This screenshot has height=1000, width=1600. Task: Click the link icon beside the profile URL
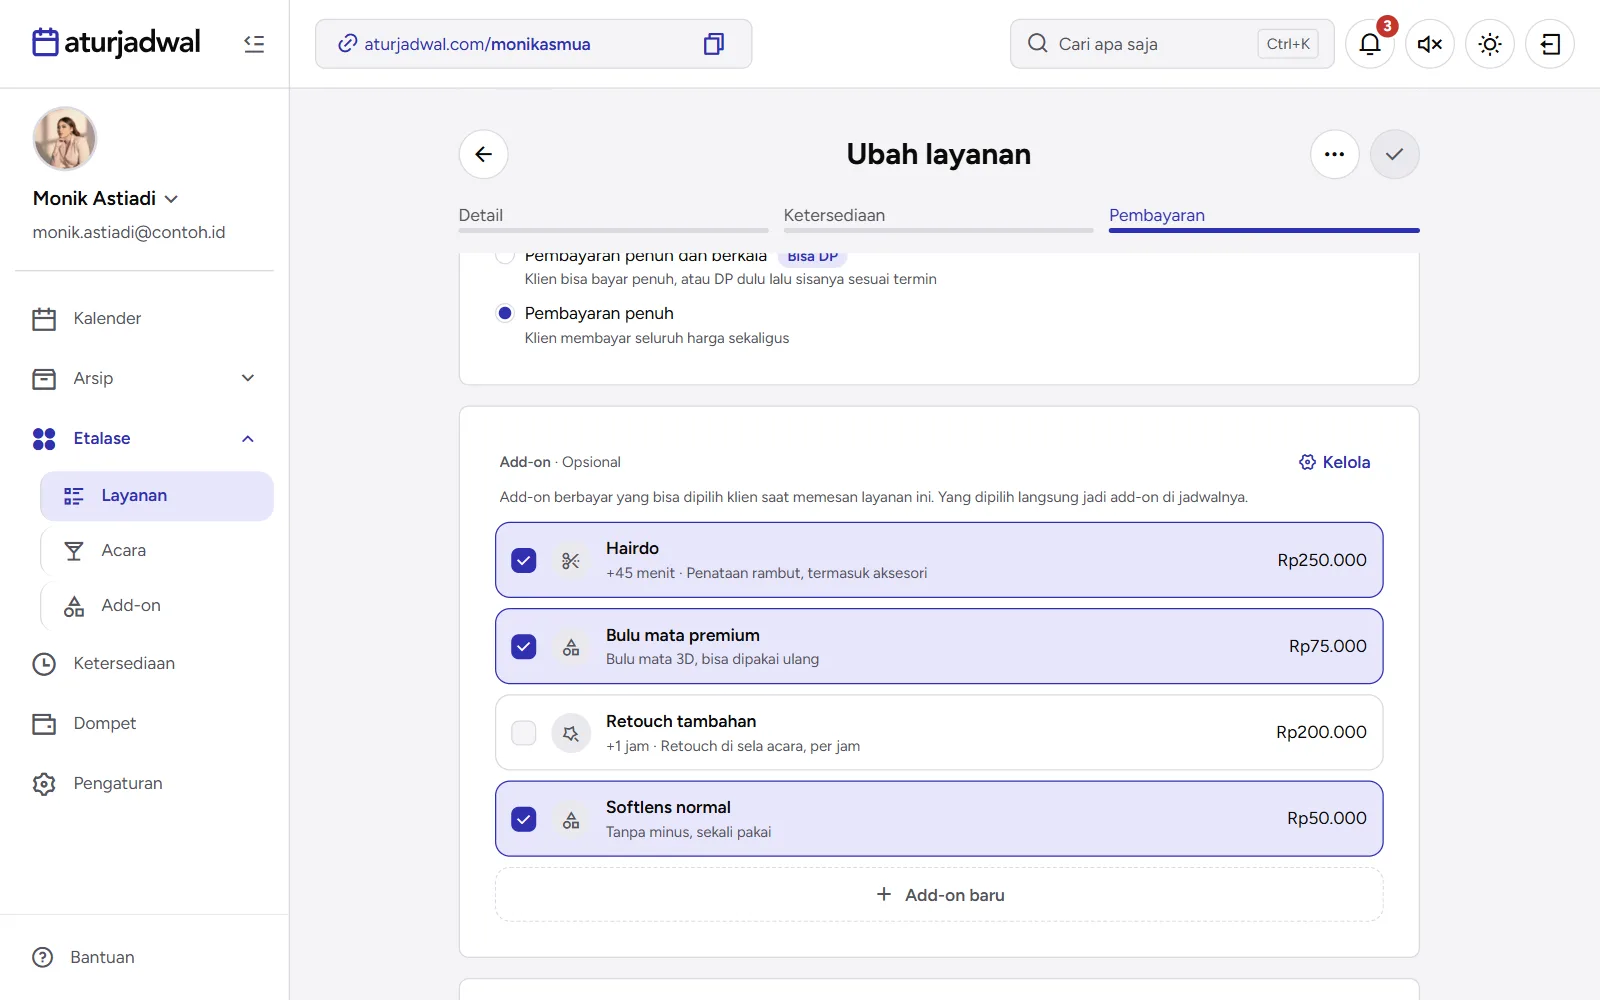[347, 44]
